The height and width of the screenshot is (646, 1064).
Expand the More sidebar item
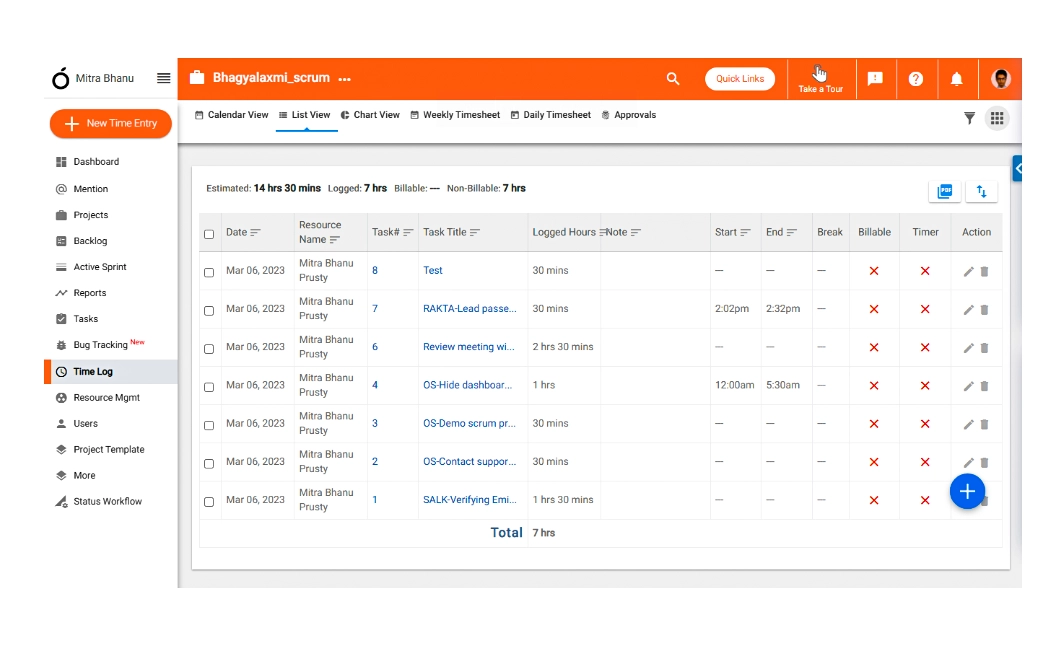click(84, 476)
